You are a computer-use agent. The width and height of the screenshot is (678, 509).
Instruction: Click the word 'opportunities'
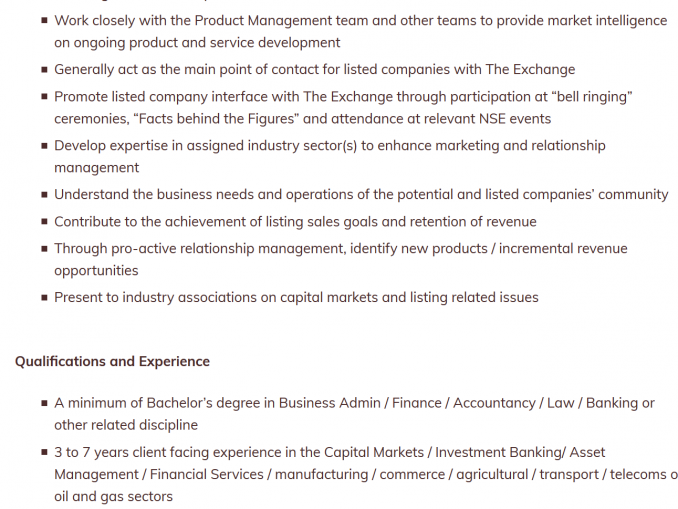coord(96,271)
